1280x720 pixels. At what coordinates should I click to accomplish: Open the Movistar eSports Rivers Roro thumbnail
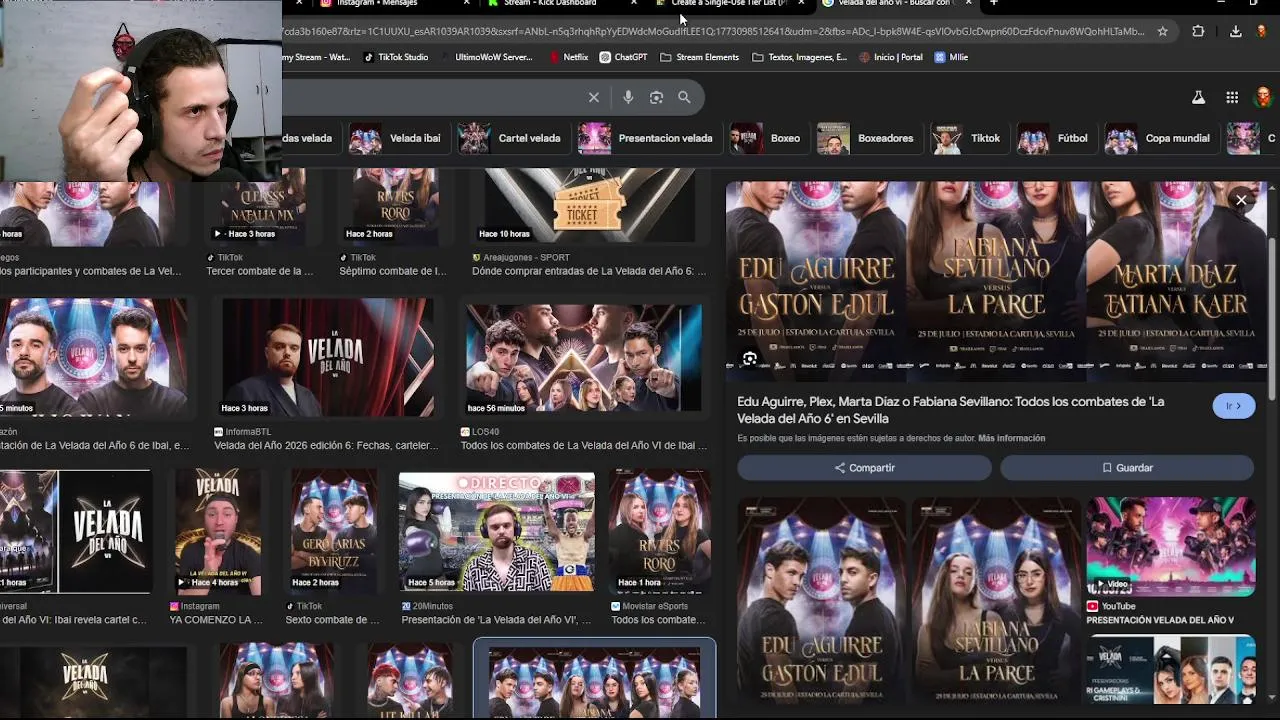[x=660, y=531]
